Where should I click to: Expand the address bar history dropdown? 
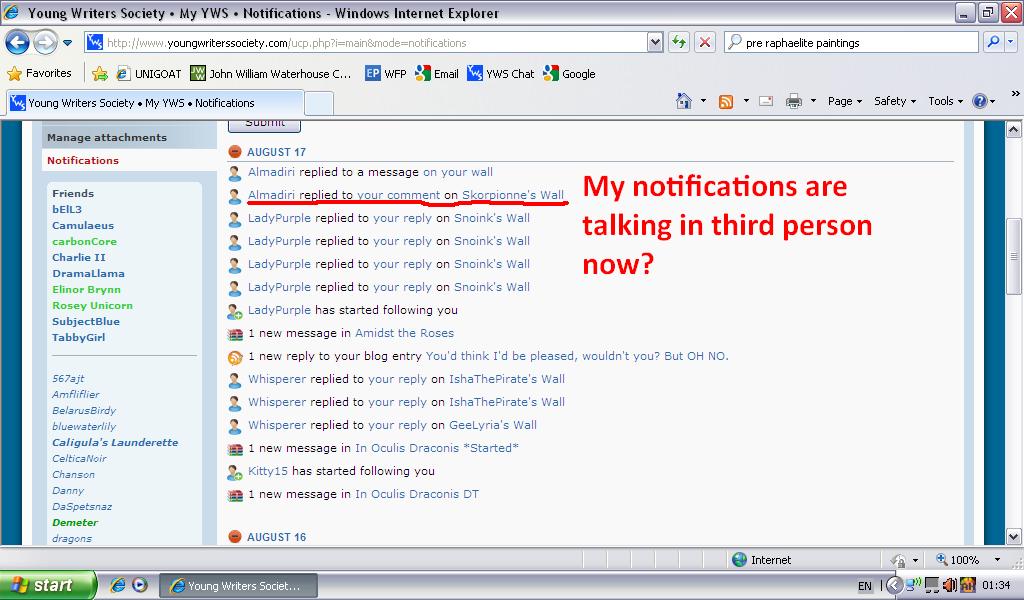(x=655, y=43)
